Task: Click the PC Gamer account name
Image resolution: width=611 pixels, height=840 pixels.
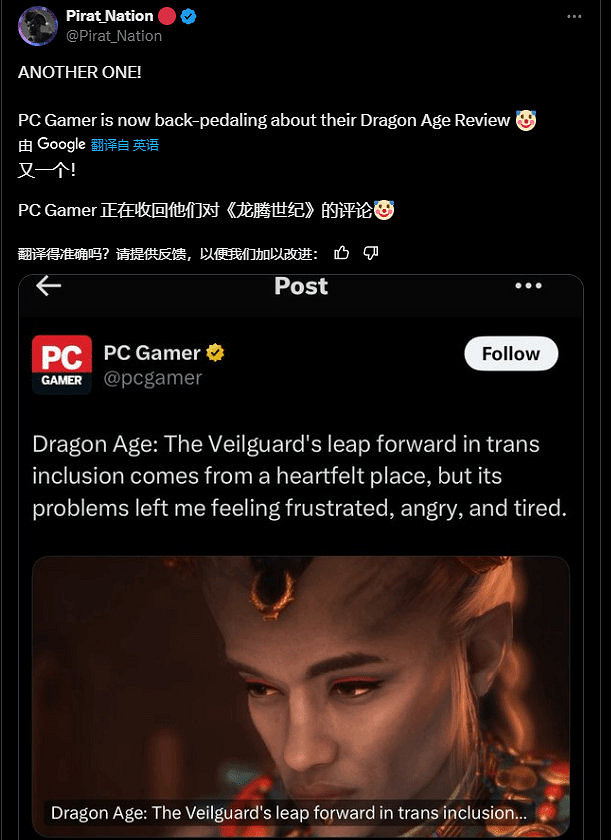Action: pyautogui.click(x=152, y=353)
